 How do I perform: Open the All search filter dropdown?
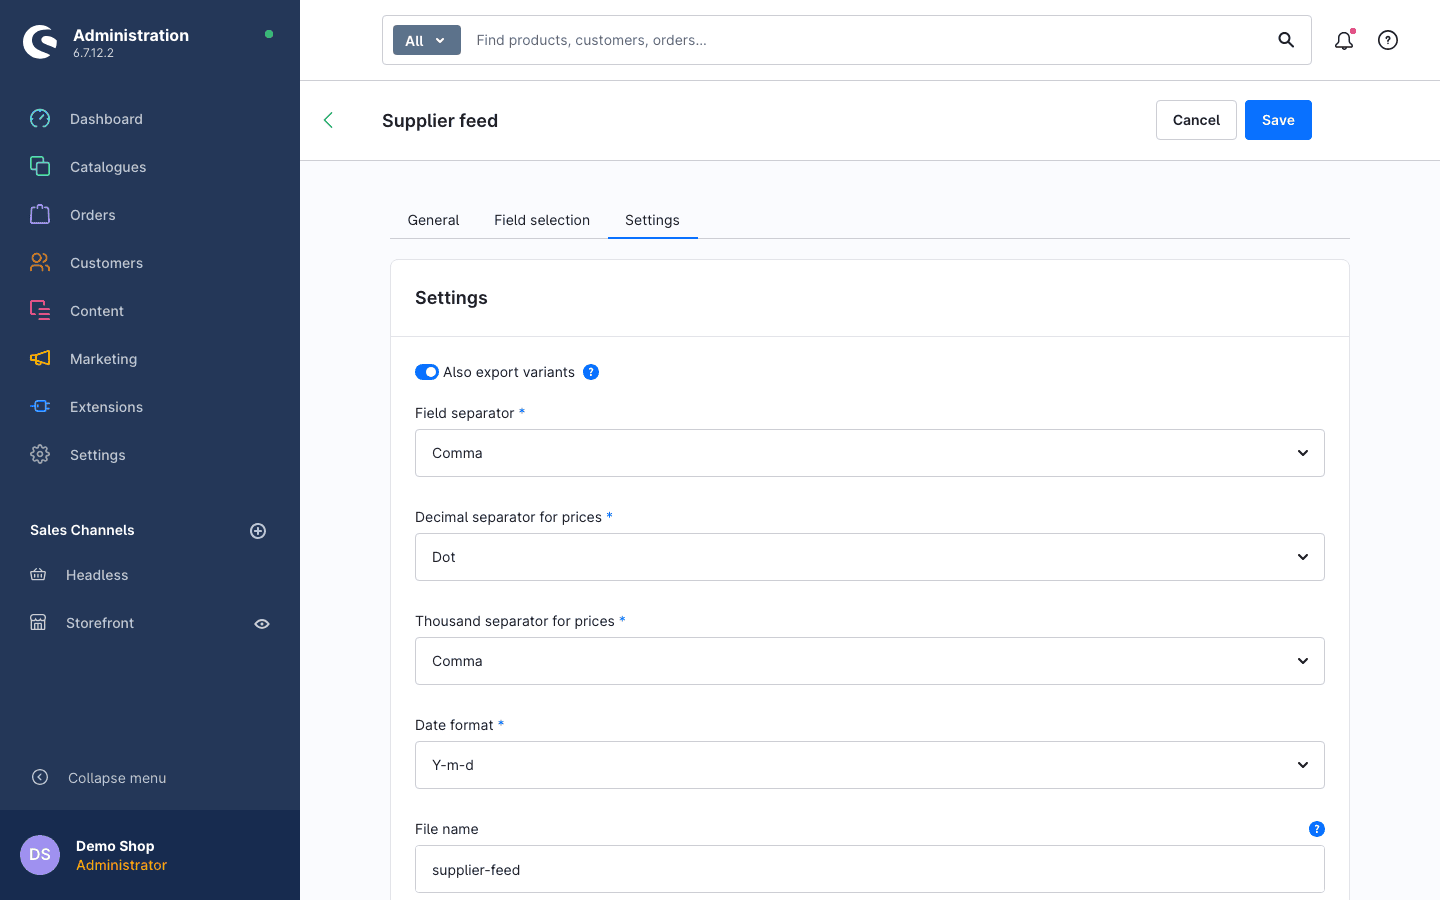(x=427, y=40)
